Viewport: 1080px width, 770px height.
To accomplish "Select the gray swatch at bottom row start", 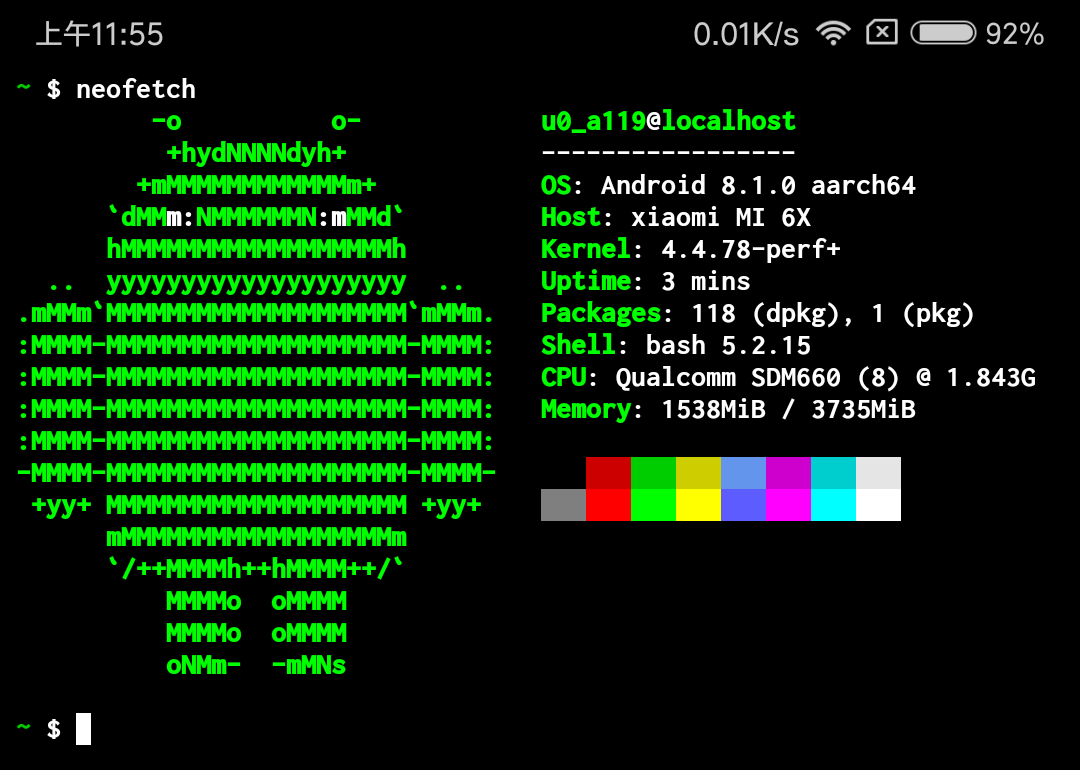I will (x=563, y=505).
